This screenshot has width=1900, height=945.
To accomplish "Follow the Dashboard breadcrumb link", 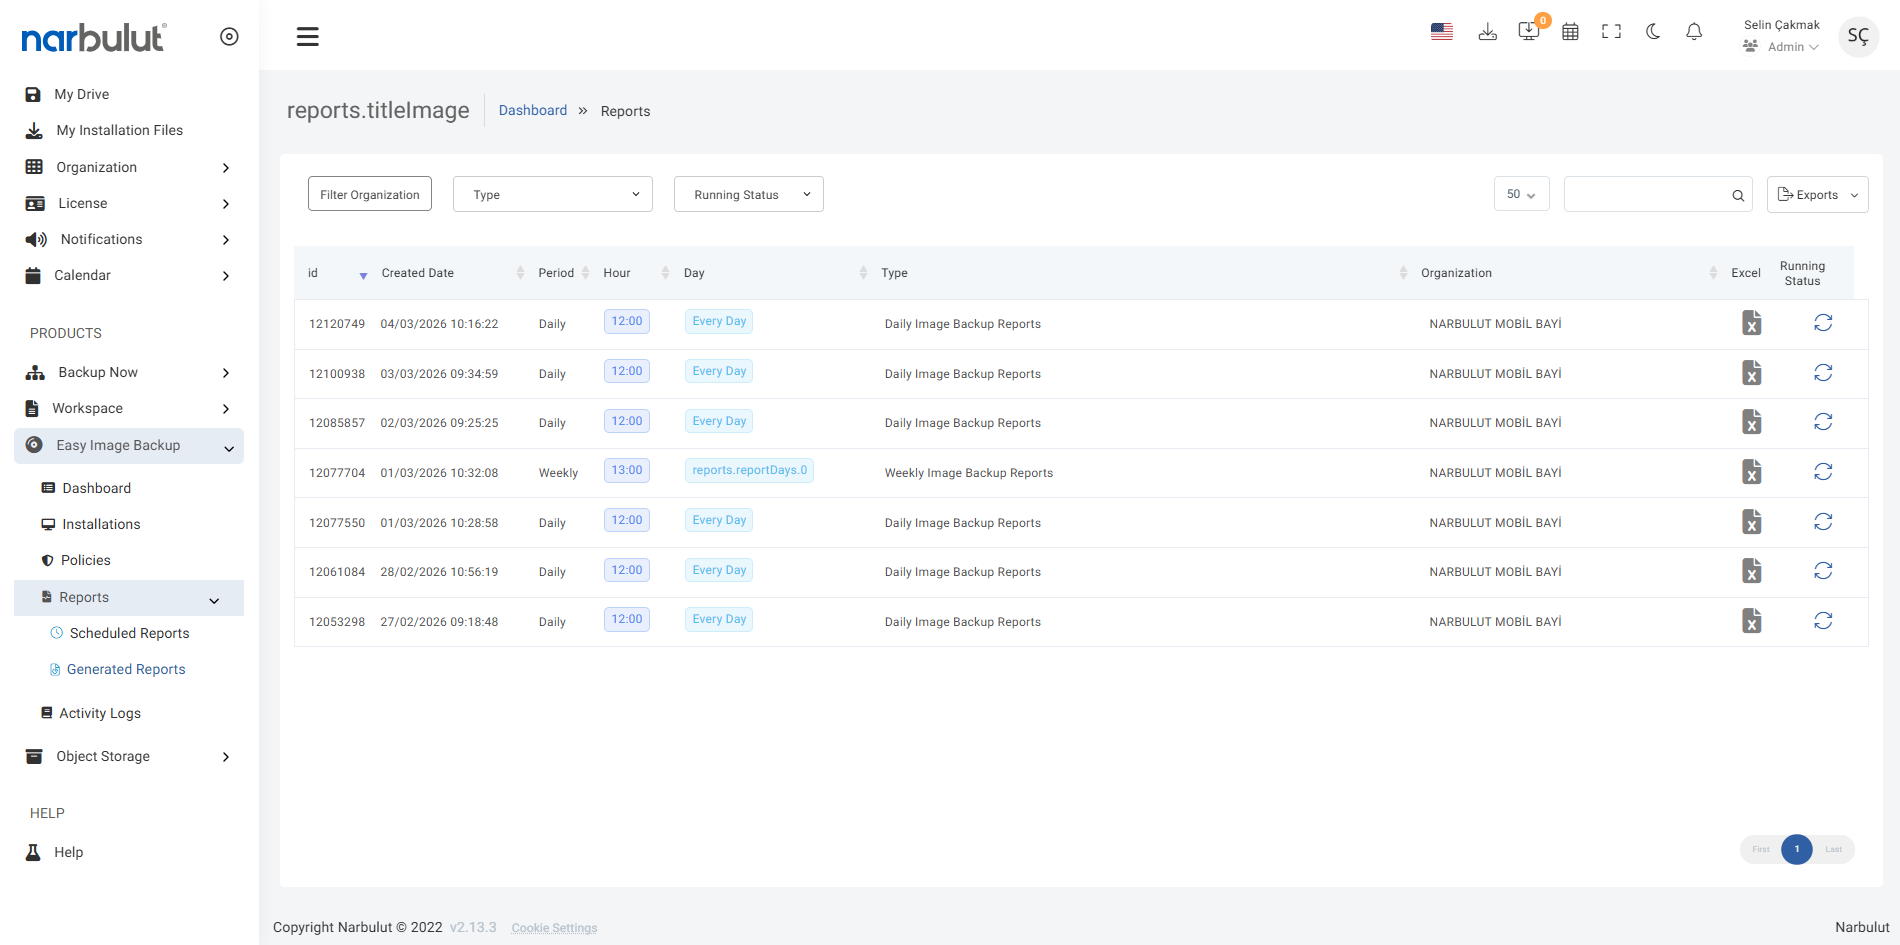I will [x=532, y=110].
